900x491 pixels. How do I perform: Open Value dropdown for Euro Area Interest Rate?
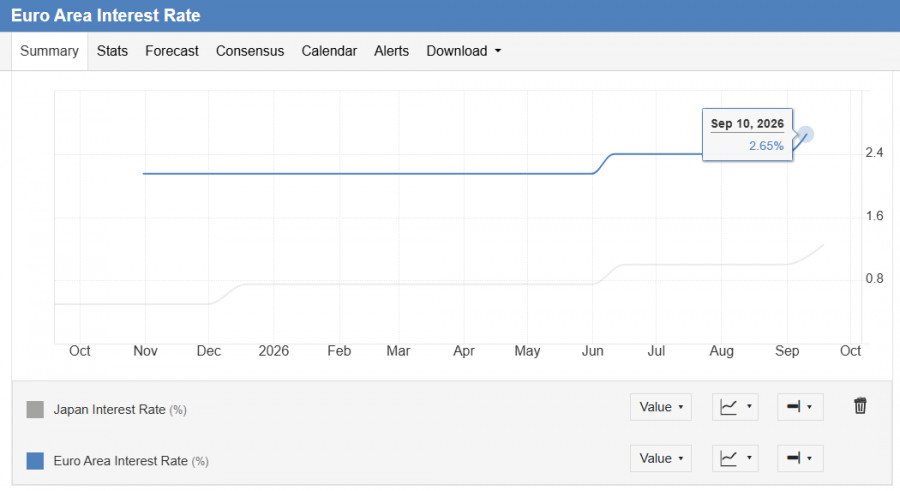(x=661, y=458)
